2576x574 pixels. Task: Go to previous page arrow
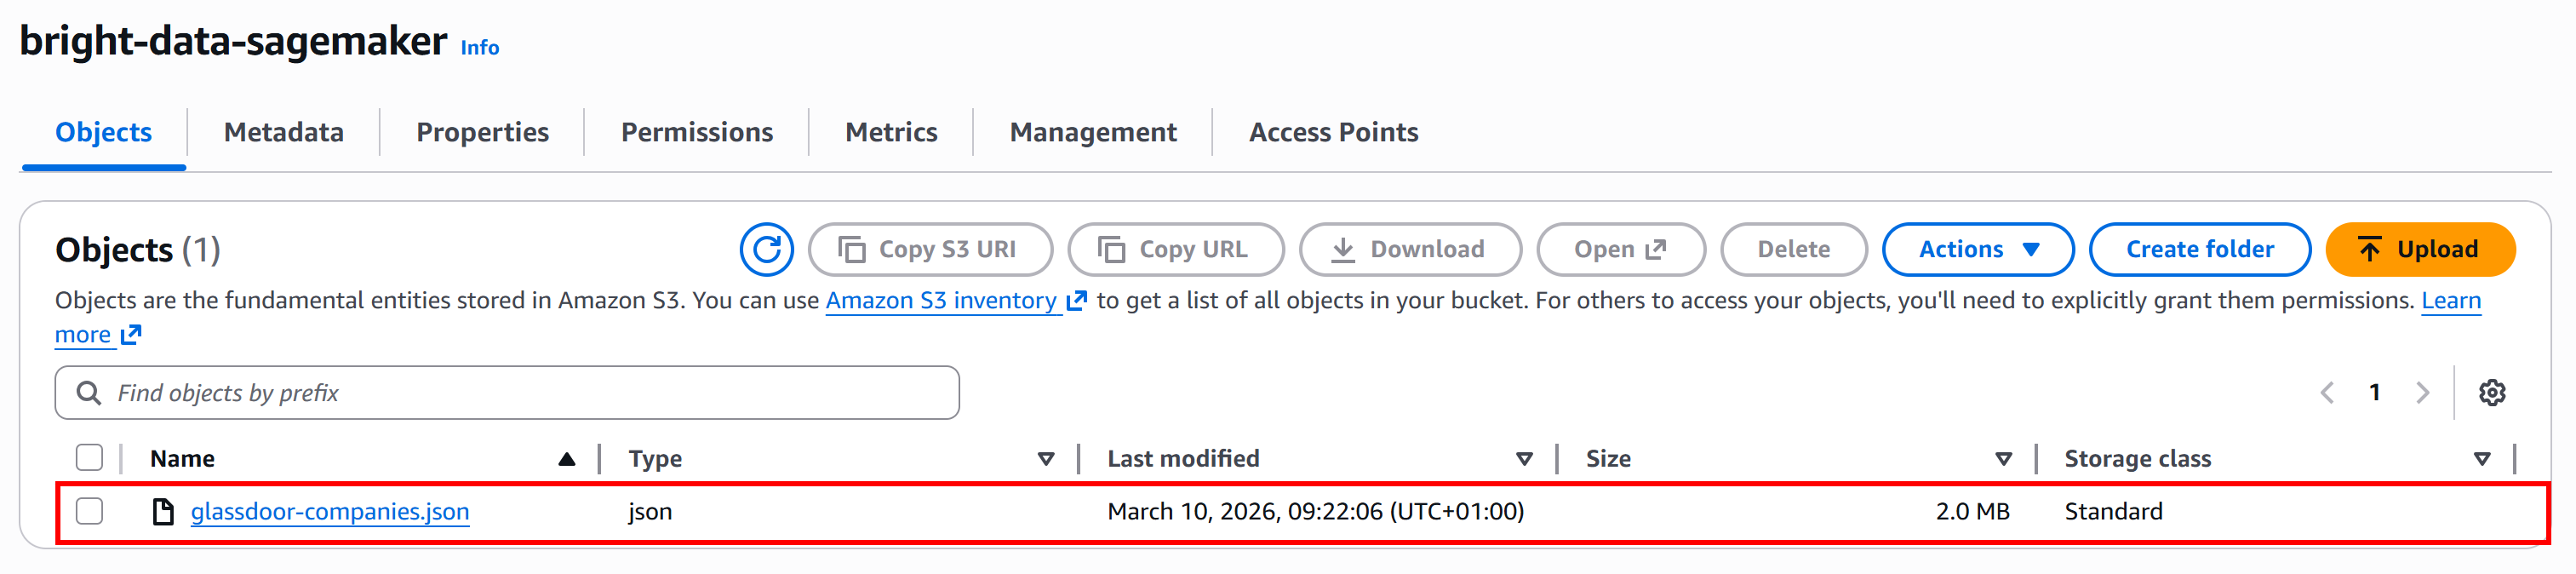click(2327, 393)
